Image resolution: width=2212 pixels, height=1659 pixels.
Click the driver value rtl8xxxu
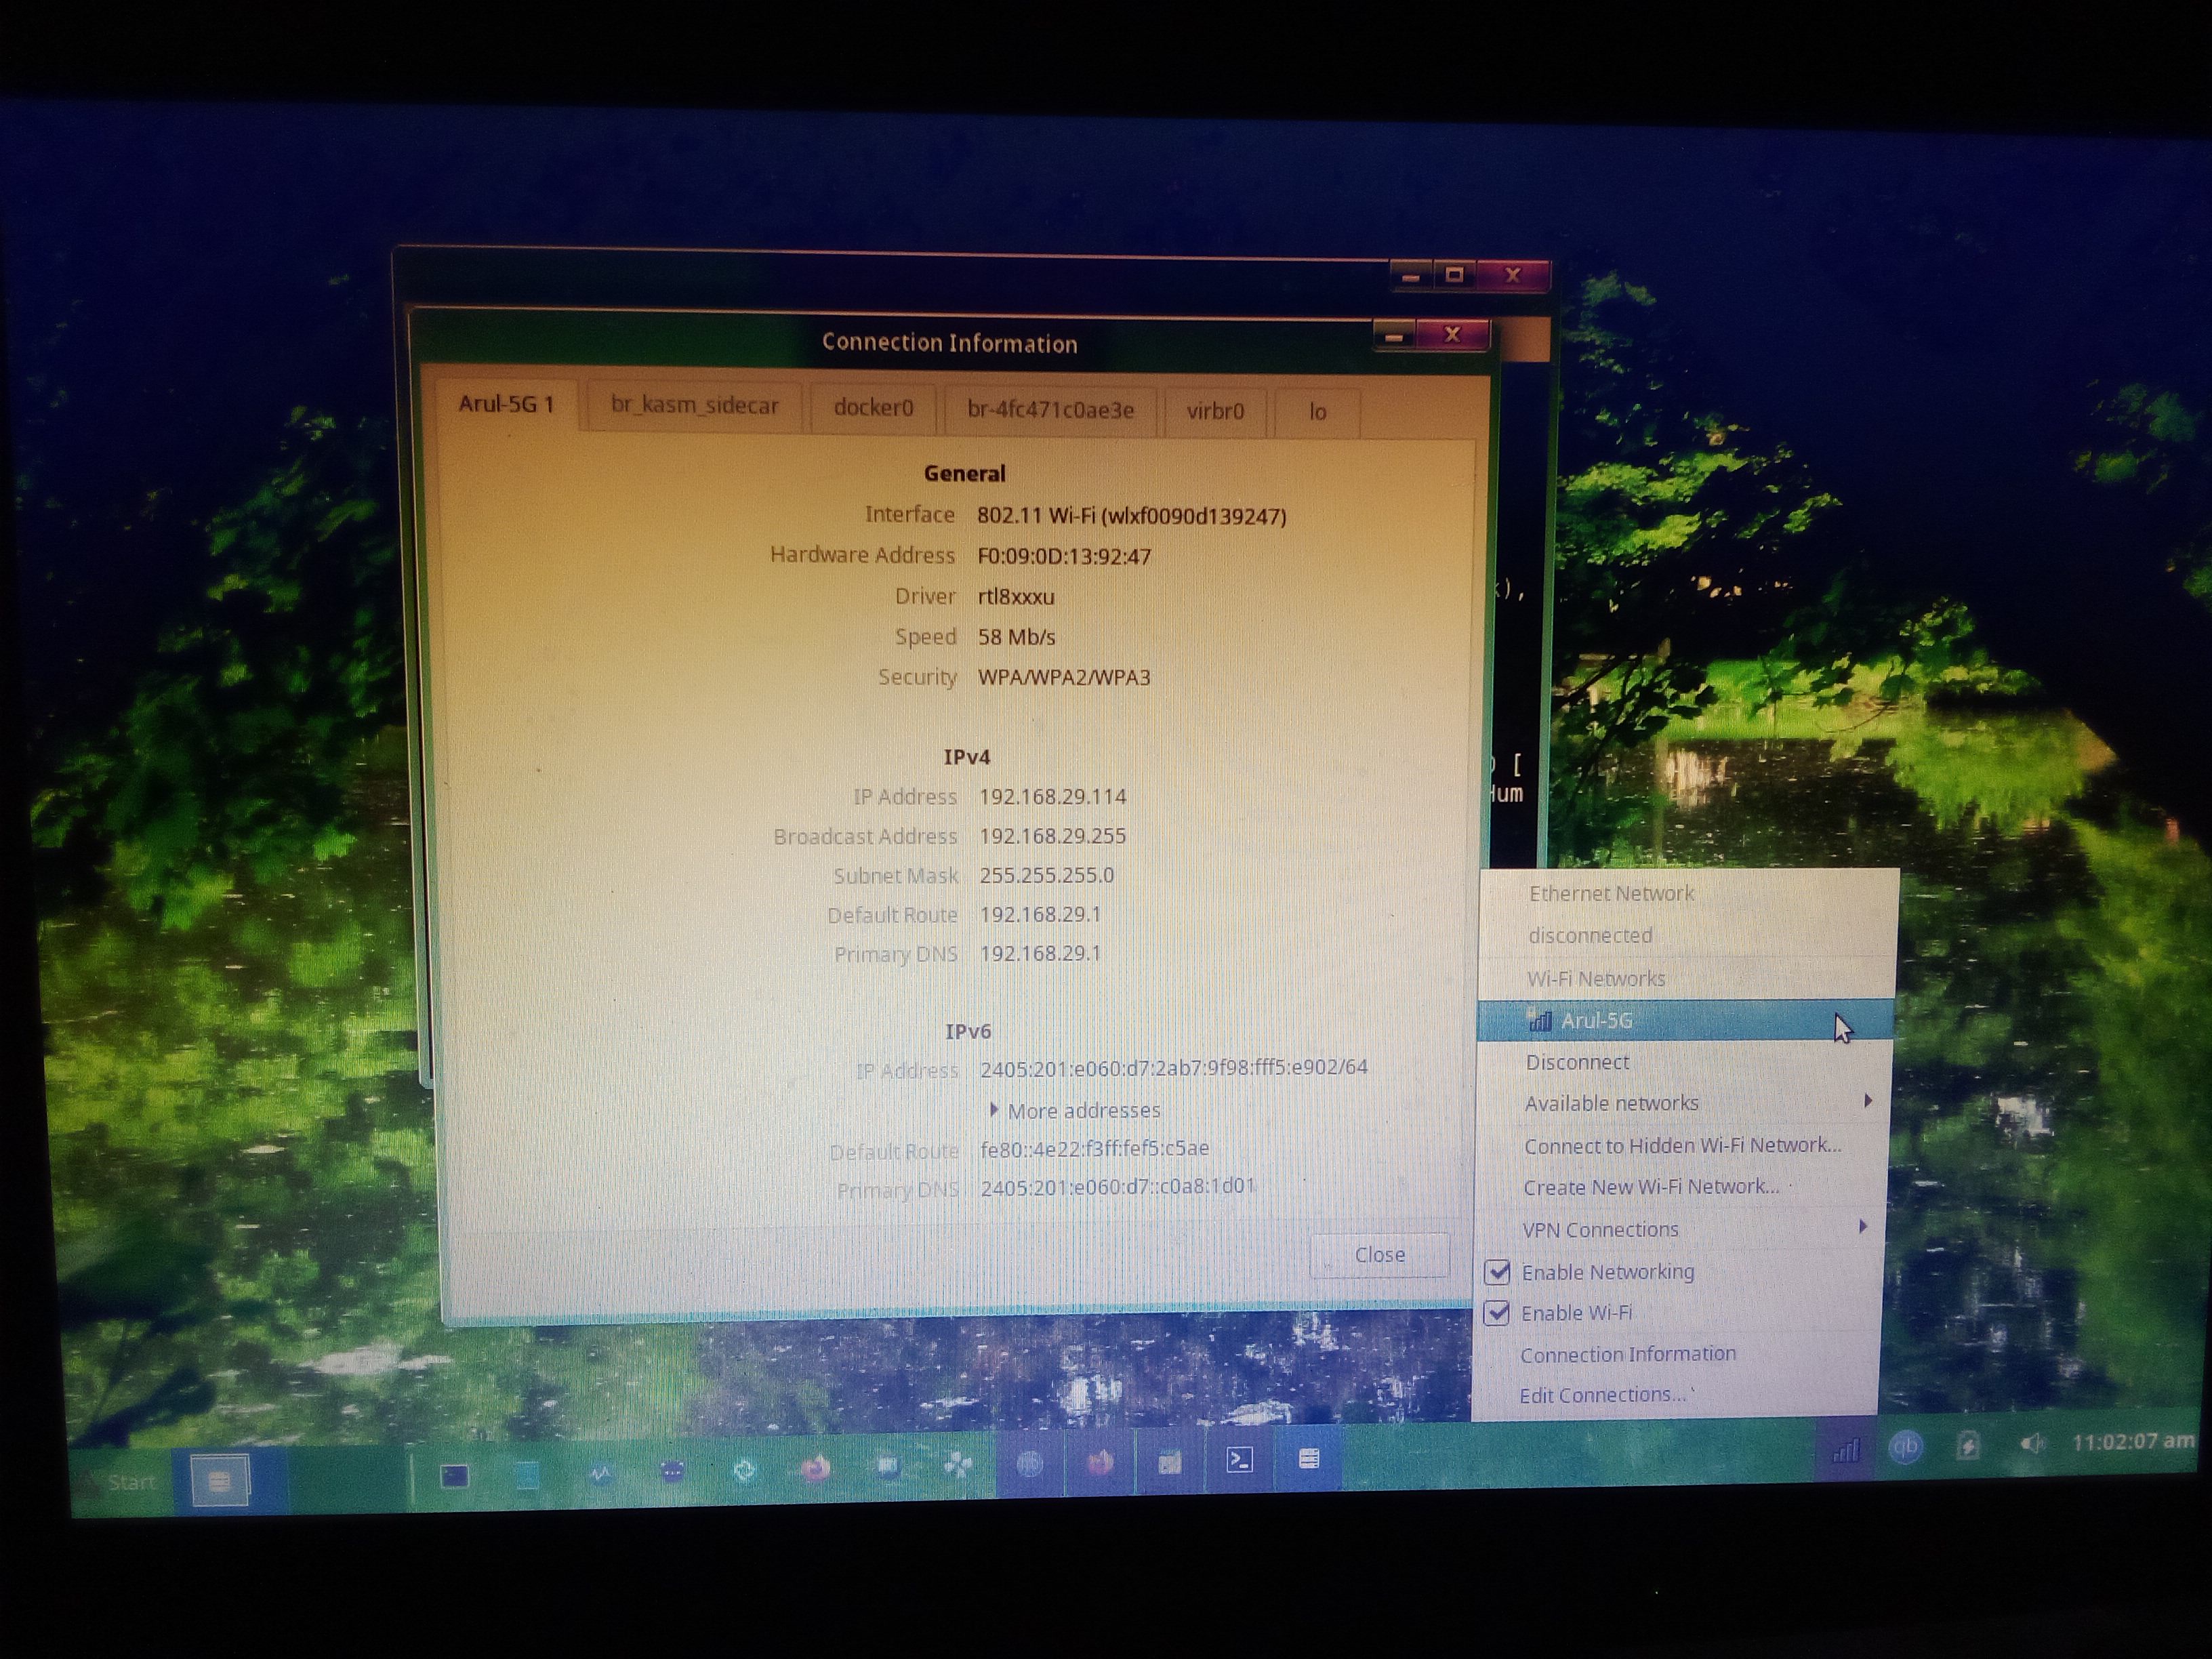click(x=1016, y=597)
